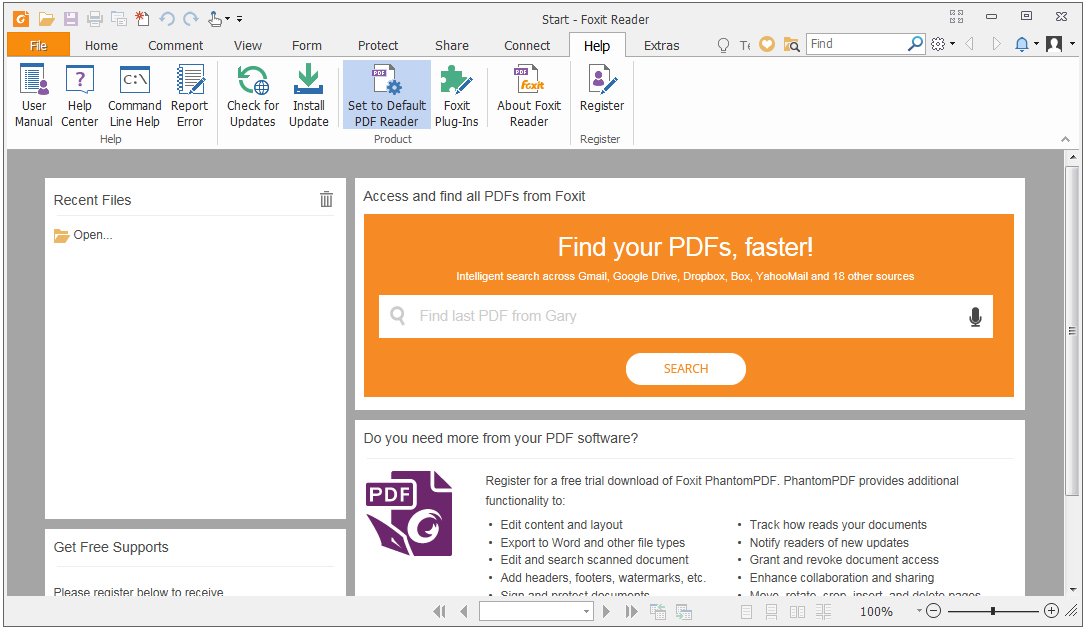The image size is (1086, 630).
Task: Click the microphone voice search icon
Action: [x=975, y=316]
